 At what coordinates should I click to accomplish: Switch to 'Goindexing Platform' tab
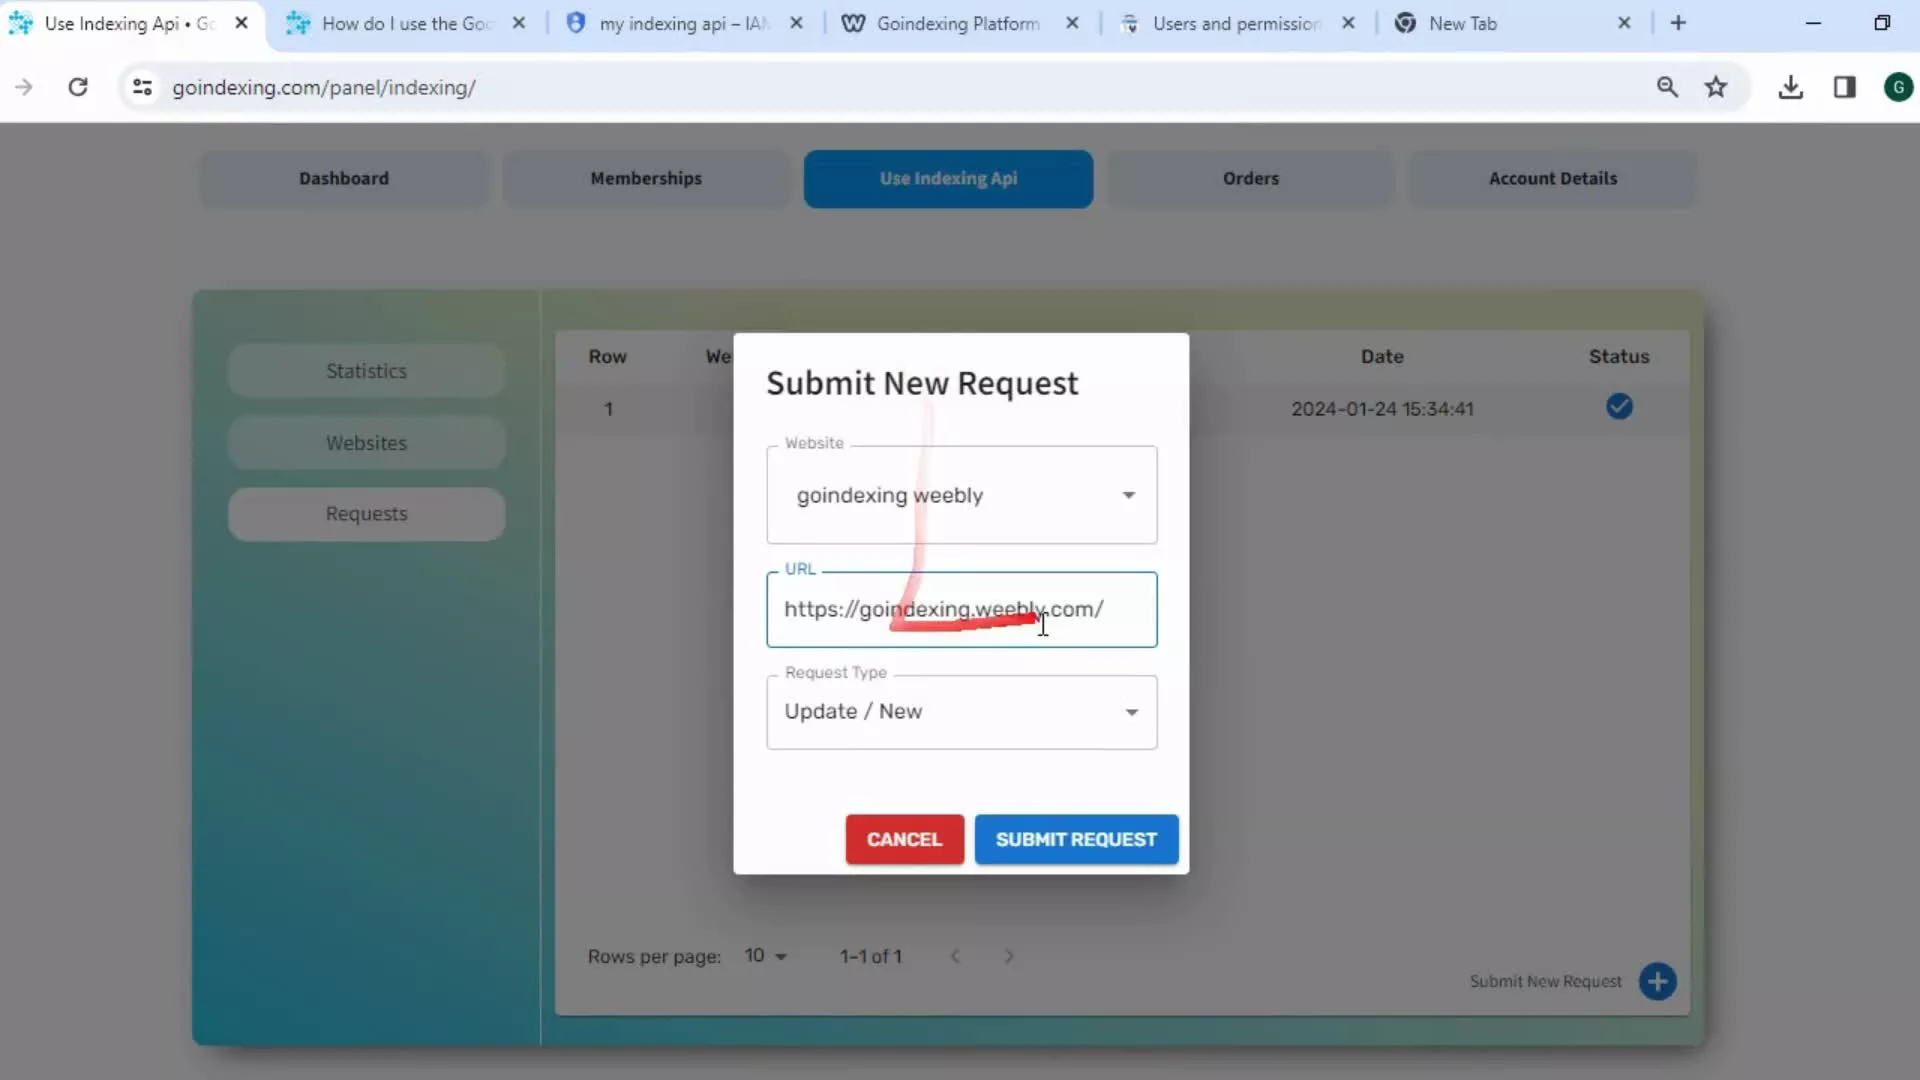click(958, 23)
